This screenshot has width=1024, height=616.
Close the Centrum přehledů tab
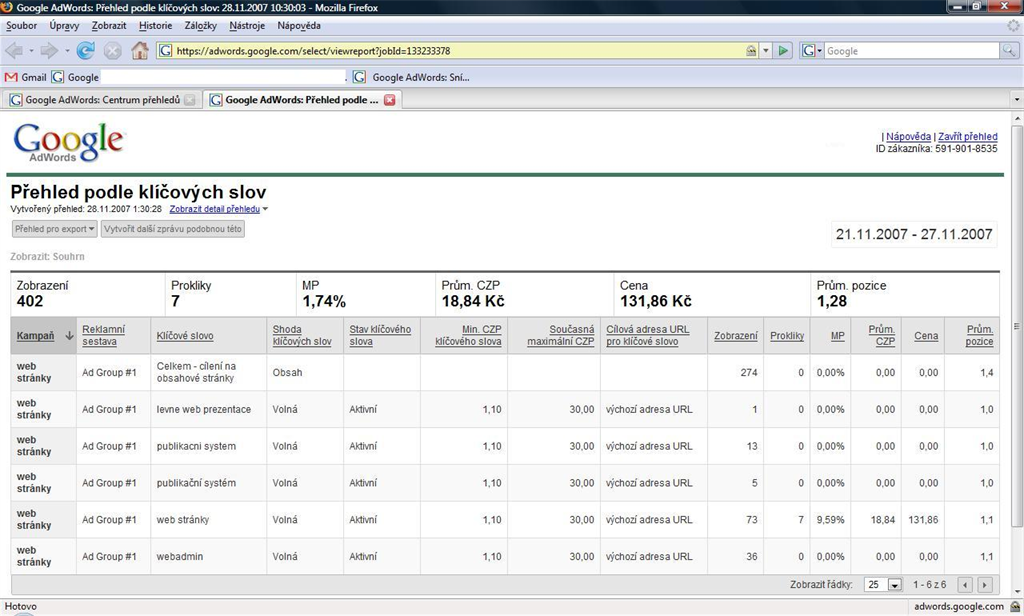tap(189, 100)
